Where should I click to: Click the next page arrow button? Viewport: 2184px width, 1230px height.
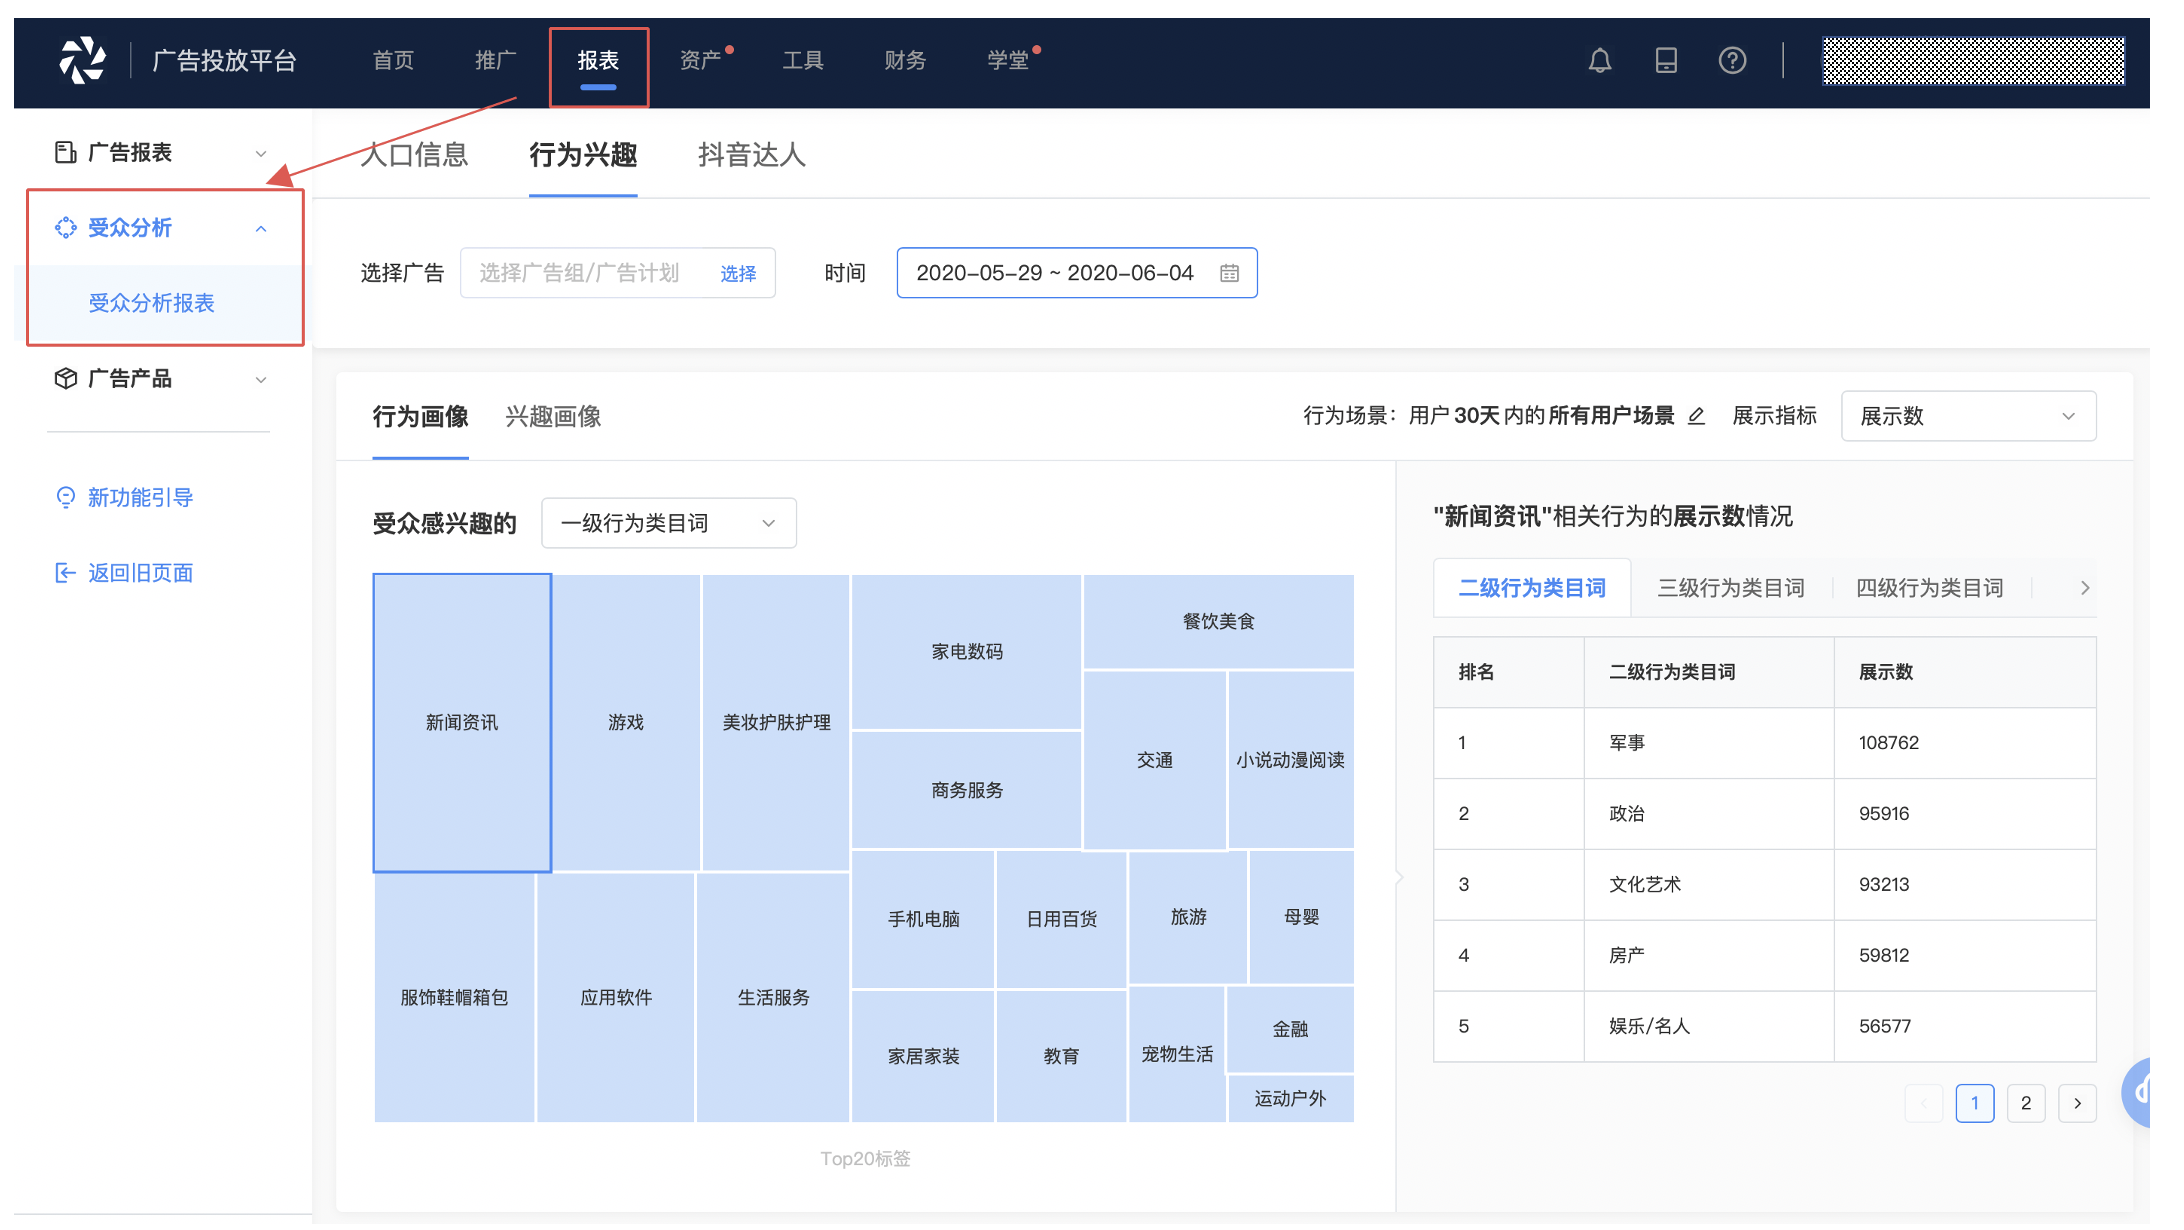coord(2076,1103)
